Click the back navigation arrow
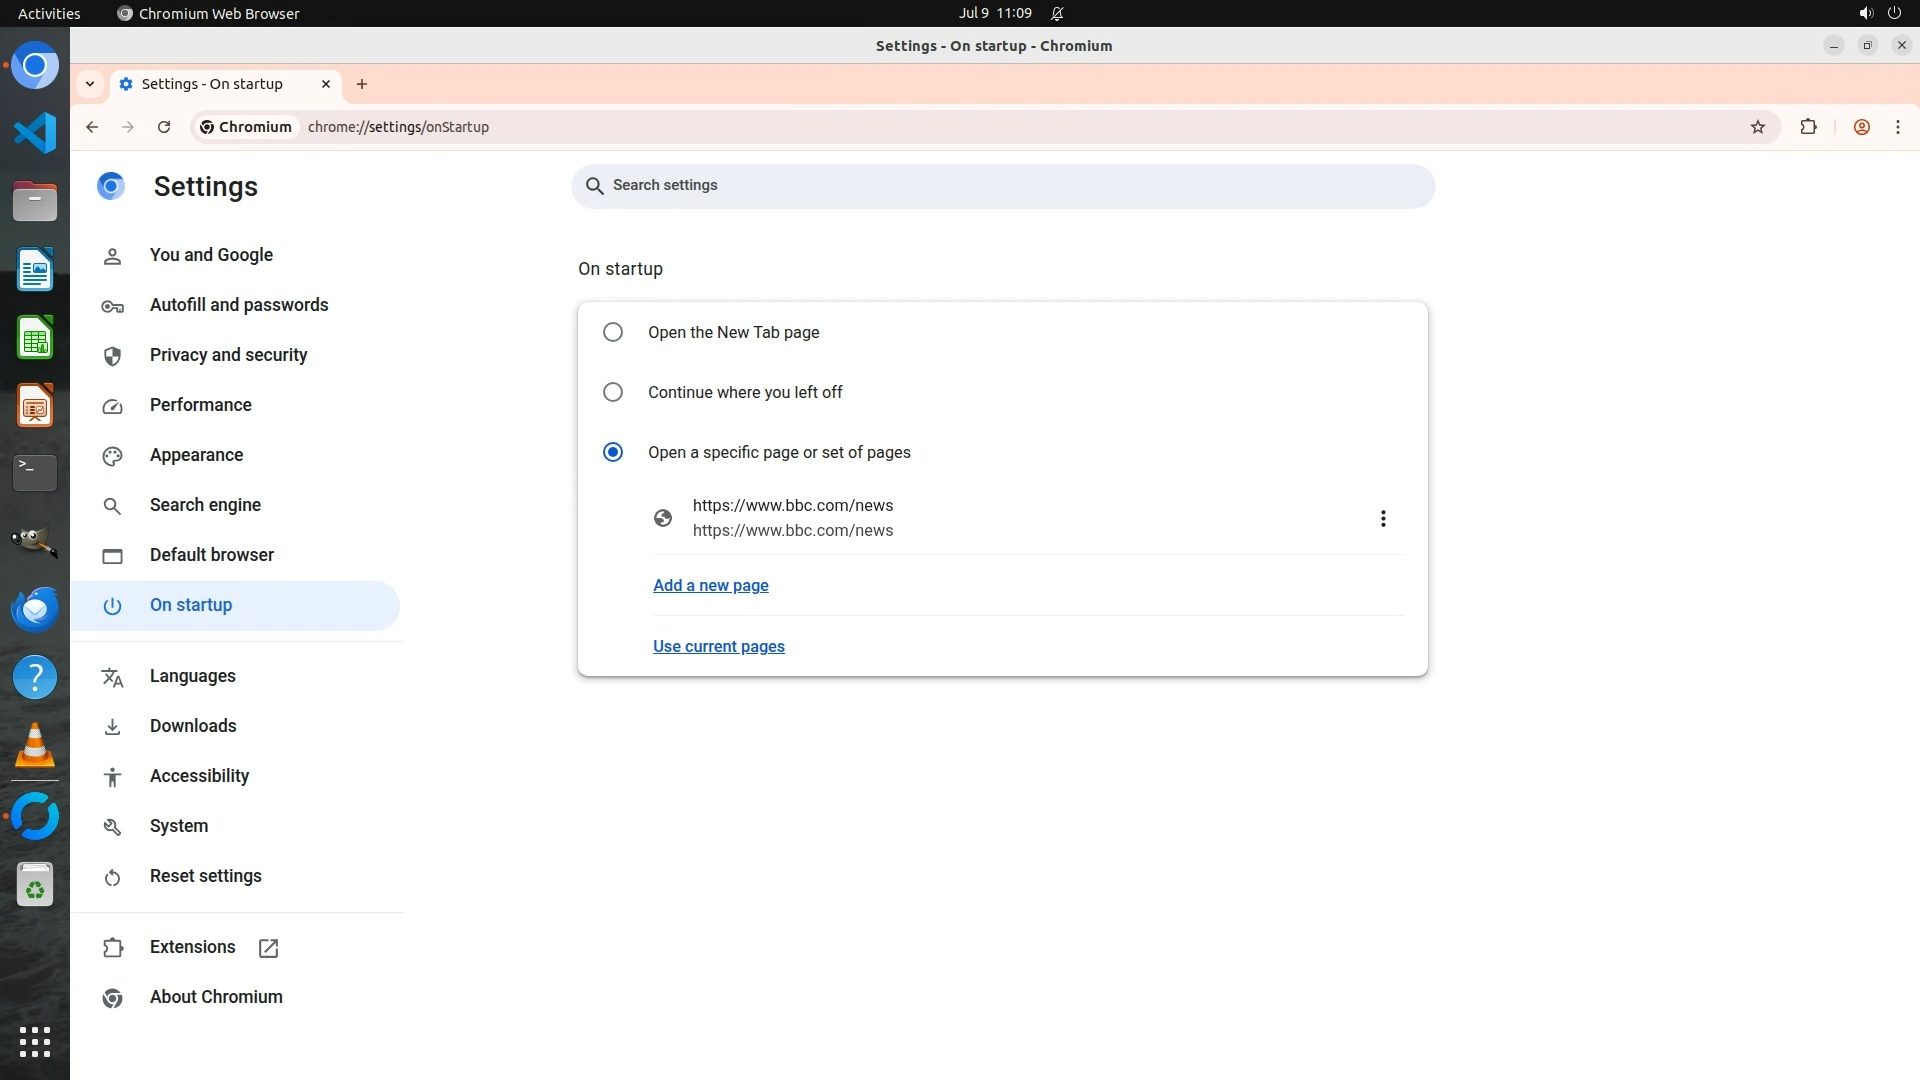Screen dimensions: 1920x1080 [x=92, y=127]
